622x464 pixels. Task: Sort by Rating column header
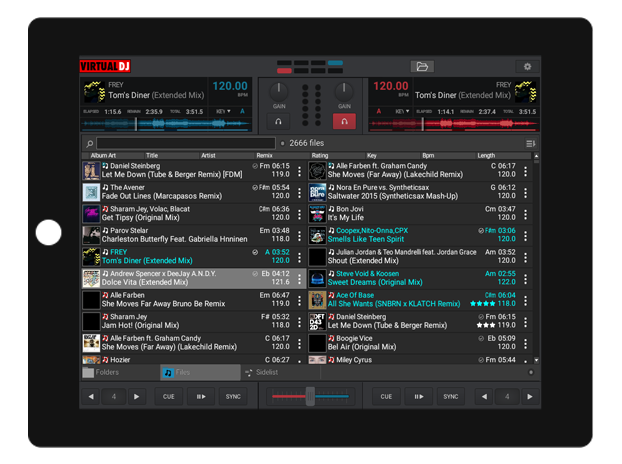[320, 155]
